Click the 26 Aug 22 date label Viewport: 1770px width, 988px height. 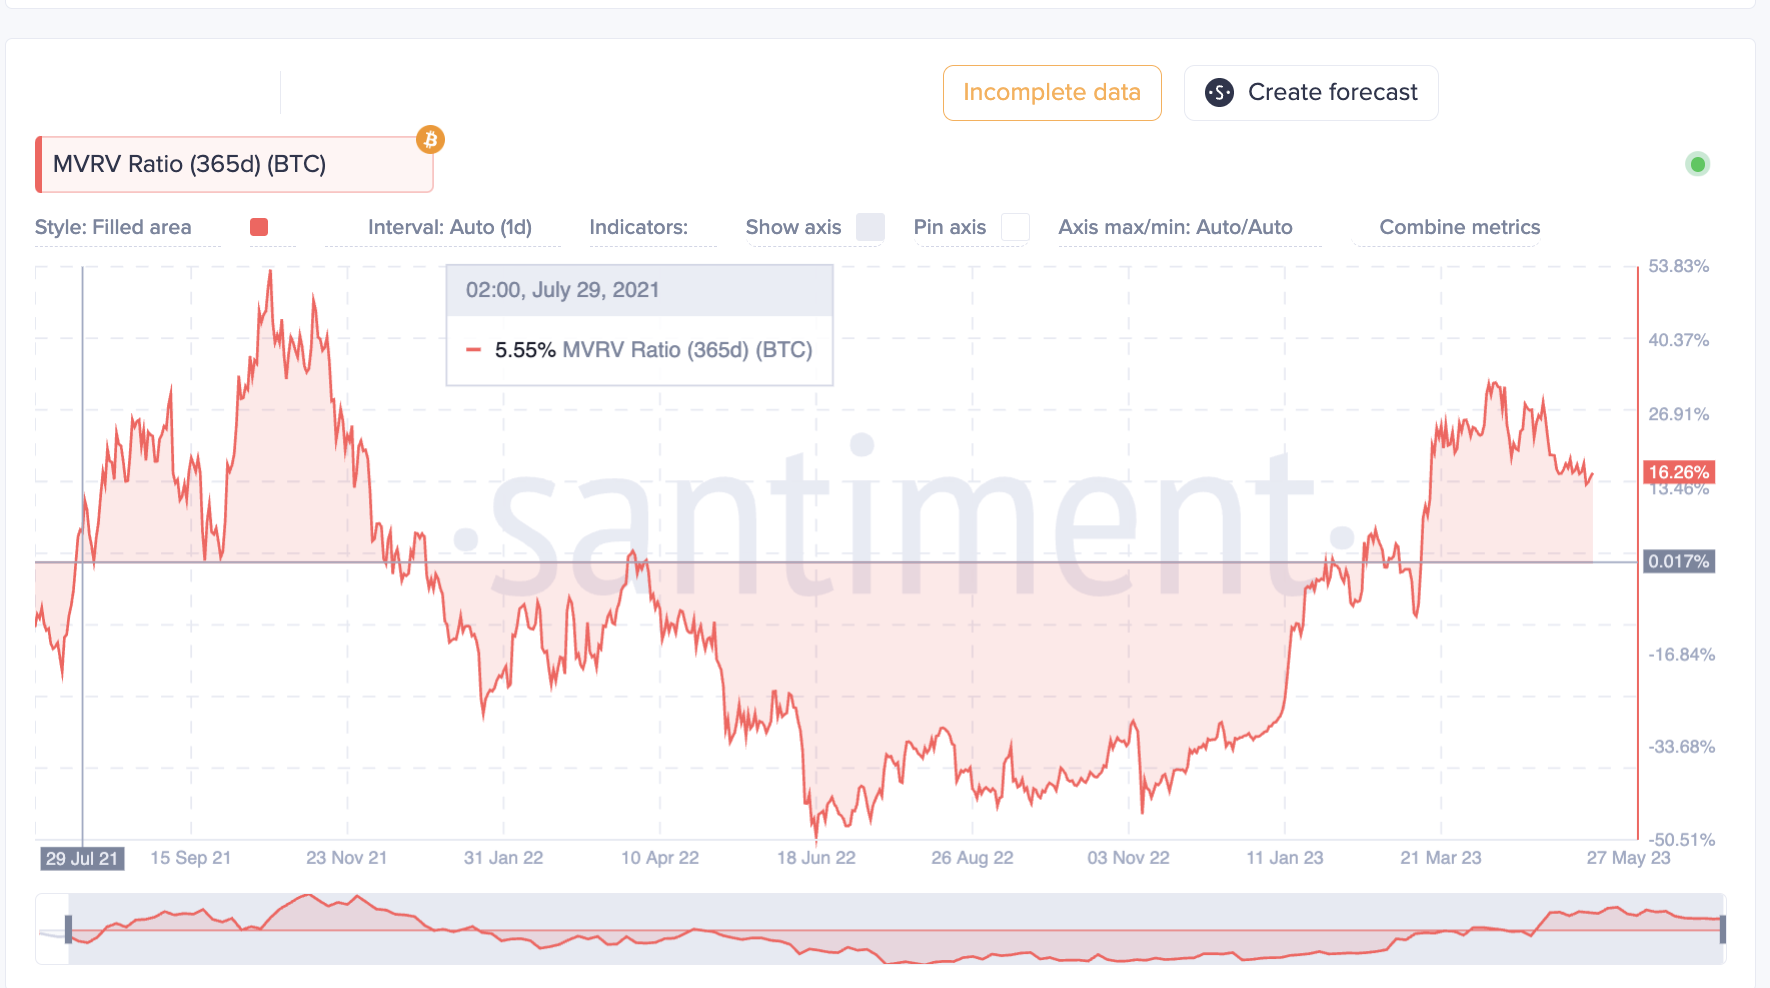coord(973,858)
